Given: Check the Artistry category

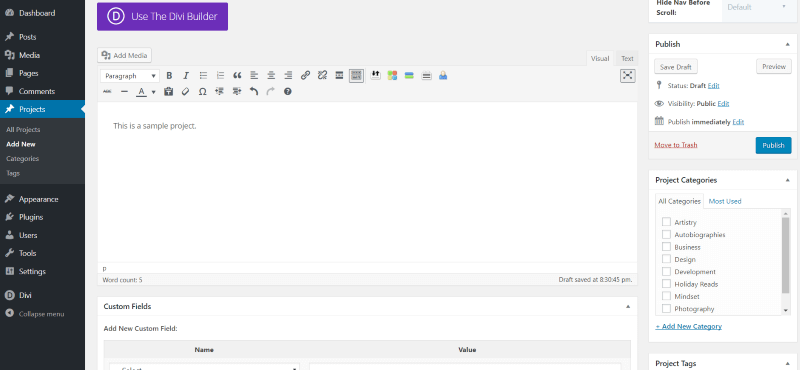Looking at the screenshot, I should coord(666,222).
